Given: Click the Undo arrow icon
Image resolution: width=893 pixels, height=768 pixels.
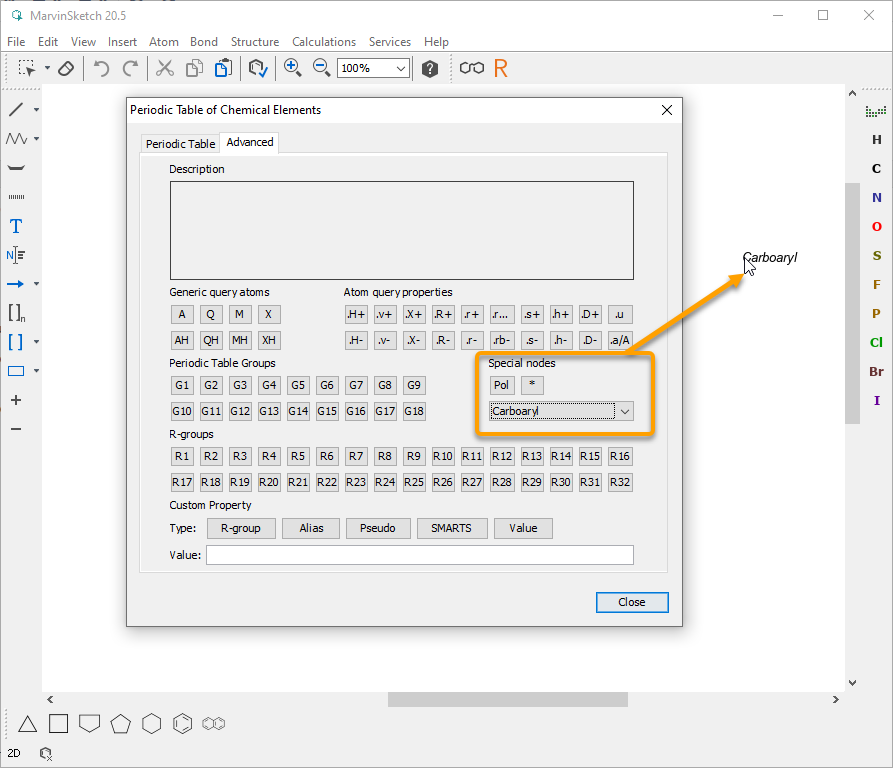Looking at the screenshot, I should (101, 68).
